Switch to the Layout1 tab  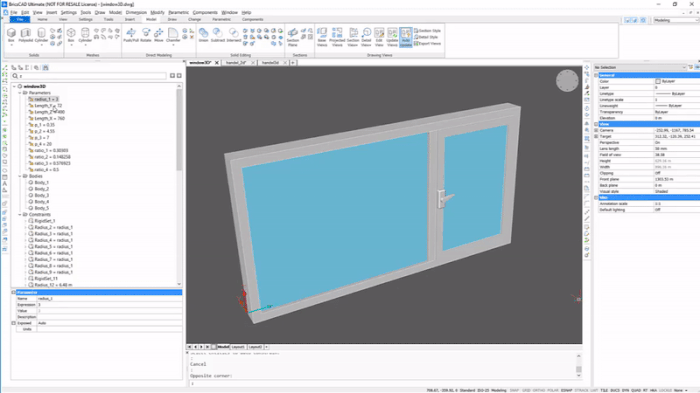coord(238,347)
